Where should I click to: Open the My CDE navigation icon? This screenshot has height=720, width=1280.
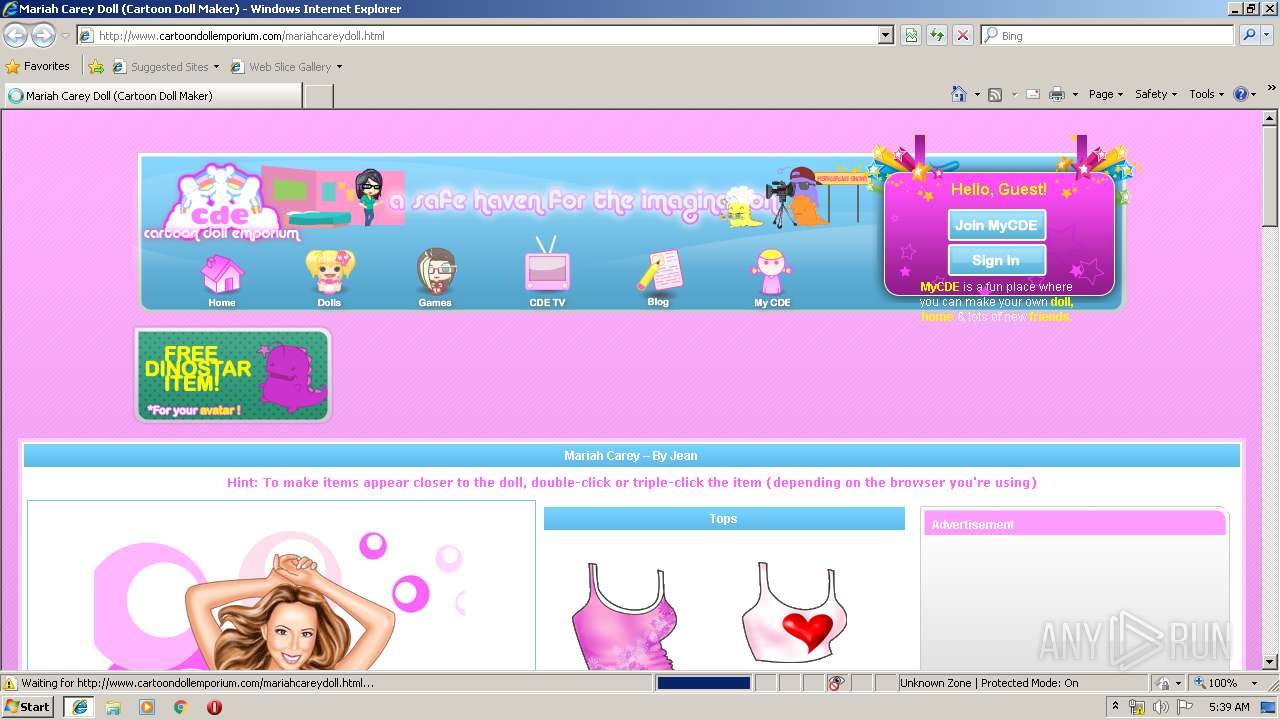772,279
